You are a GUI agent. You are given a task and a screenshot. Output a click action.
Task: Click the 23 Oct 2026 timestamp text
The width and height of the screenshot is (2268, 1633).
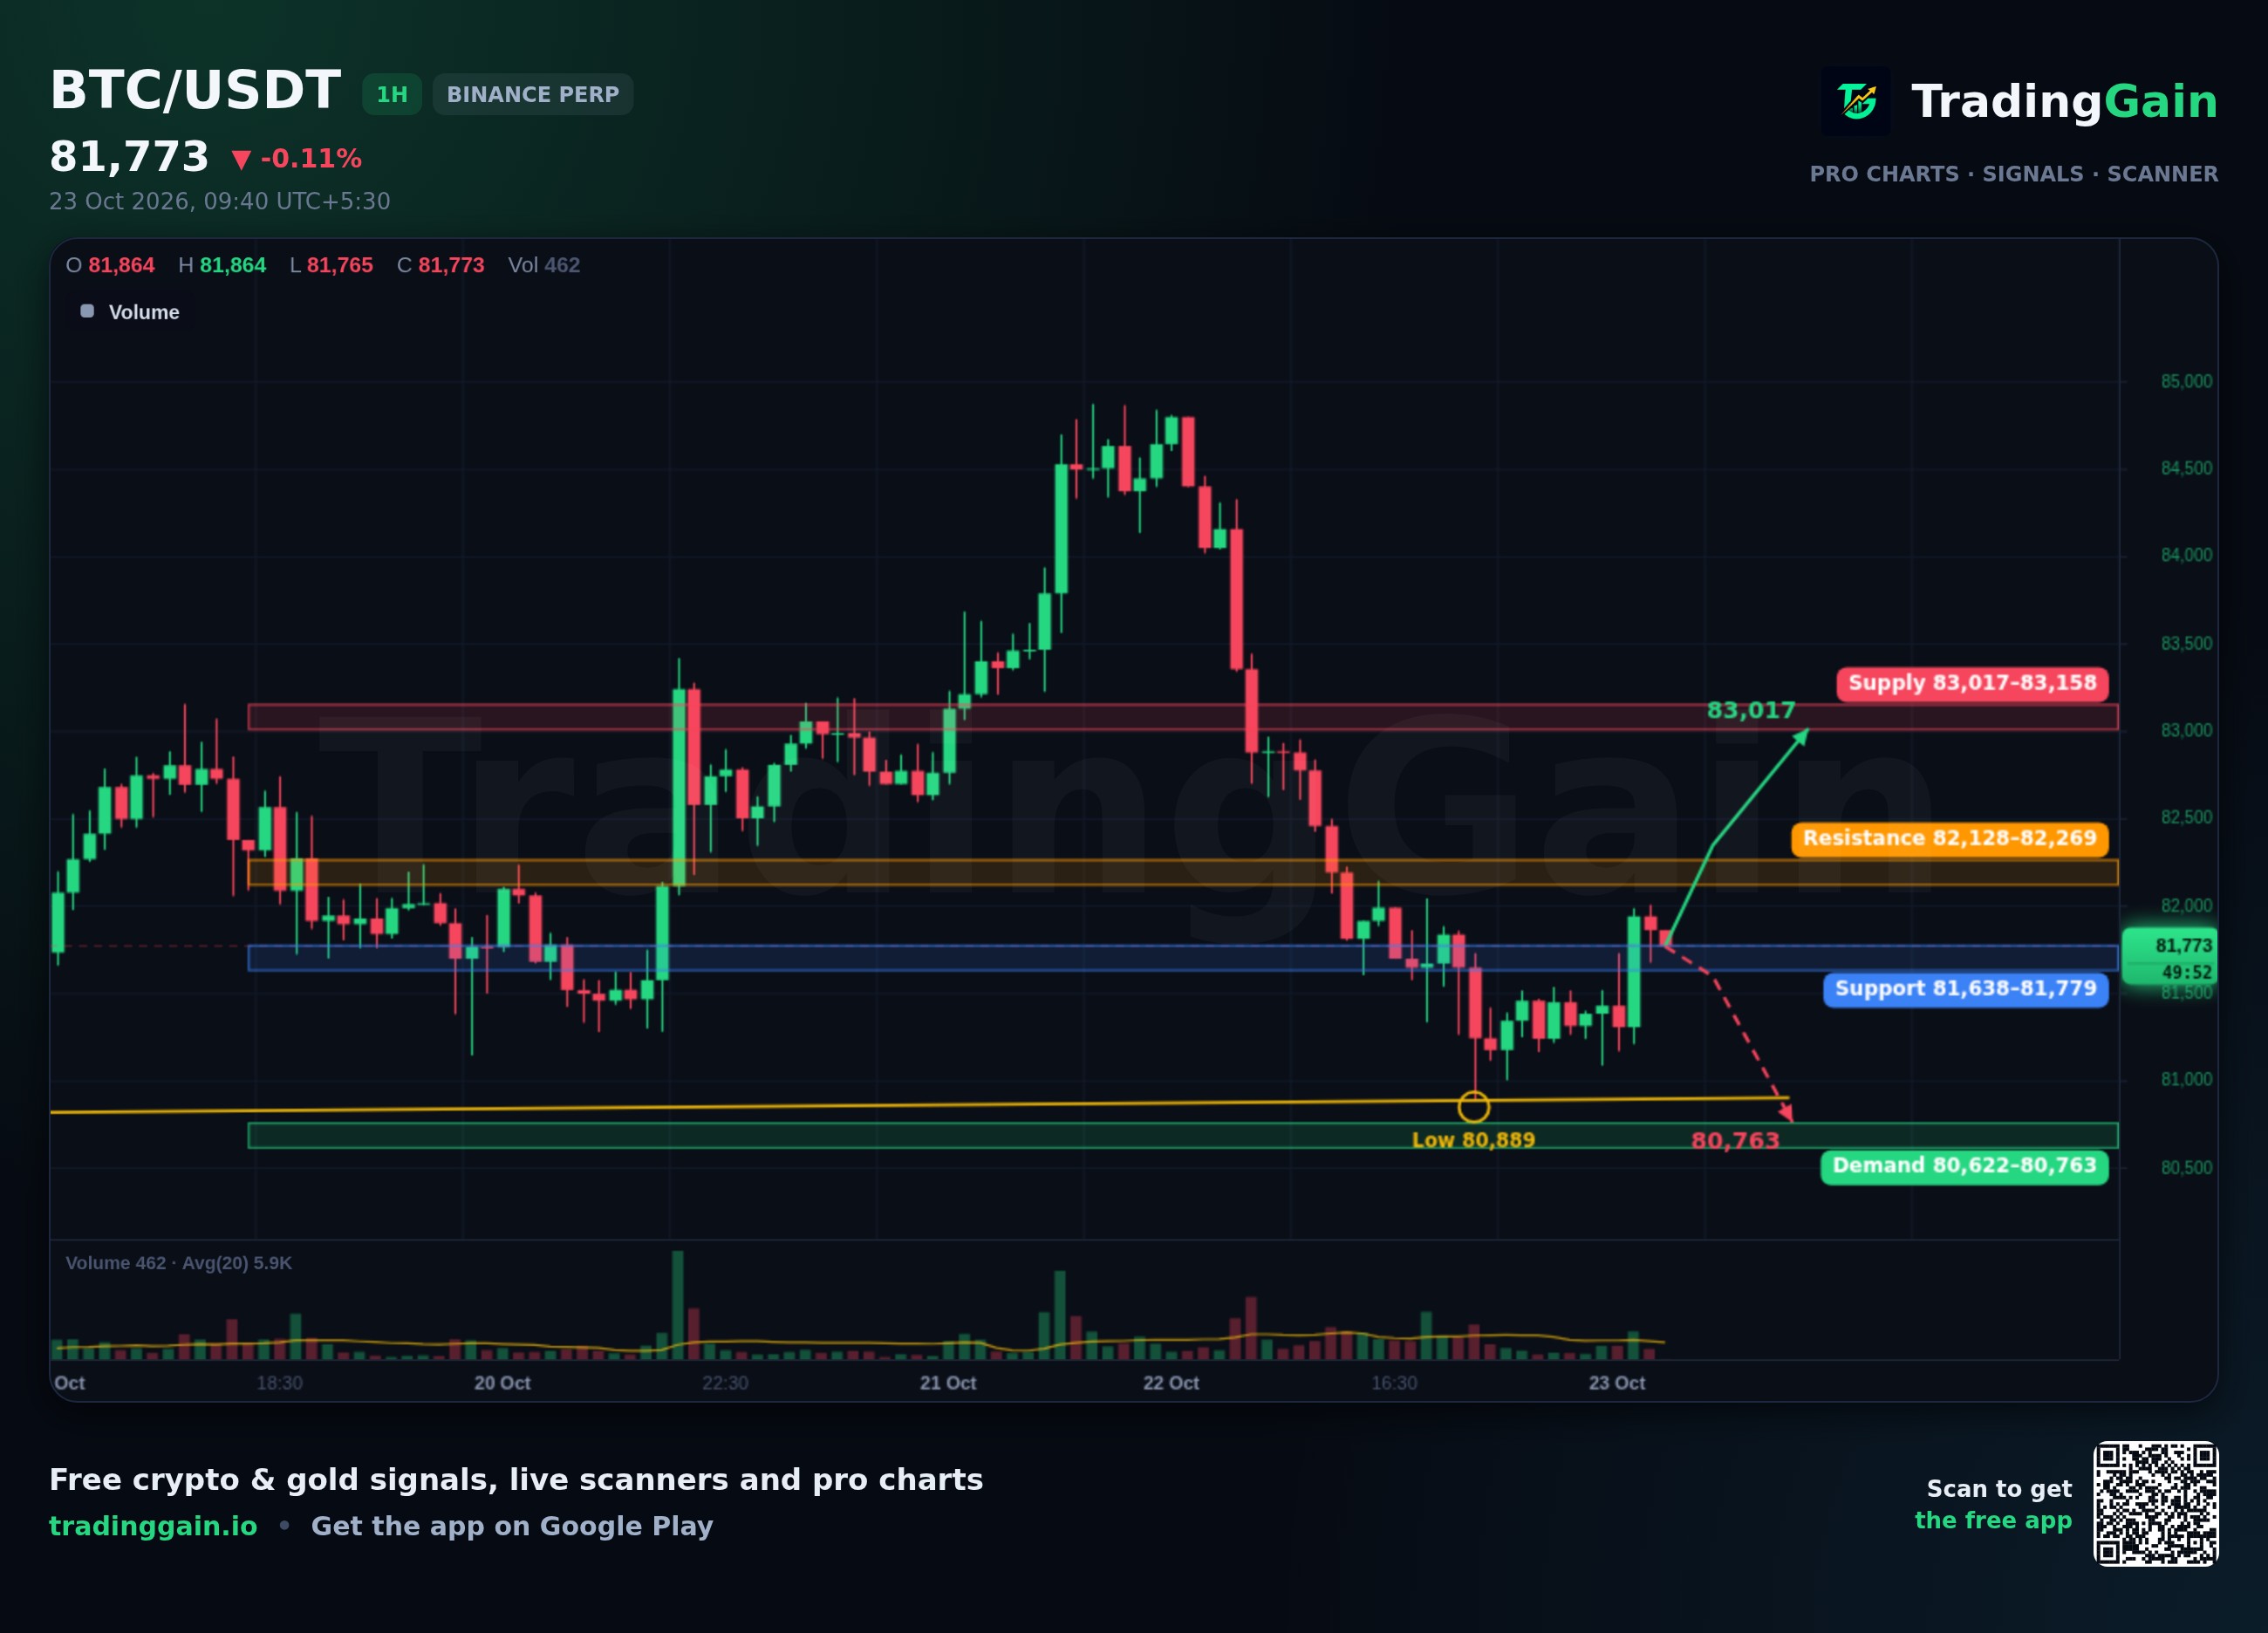coord(220,201)
